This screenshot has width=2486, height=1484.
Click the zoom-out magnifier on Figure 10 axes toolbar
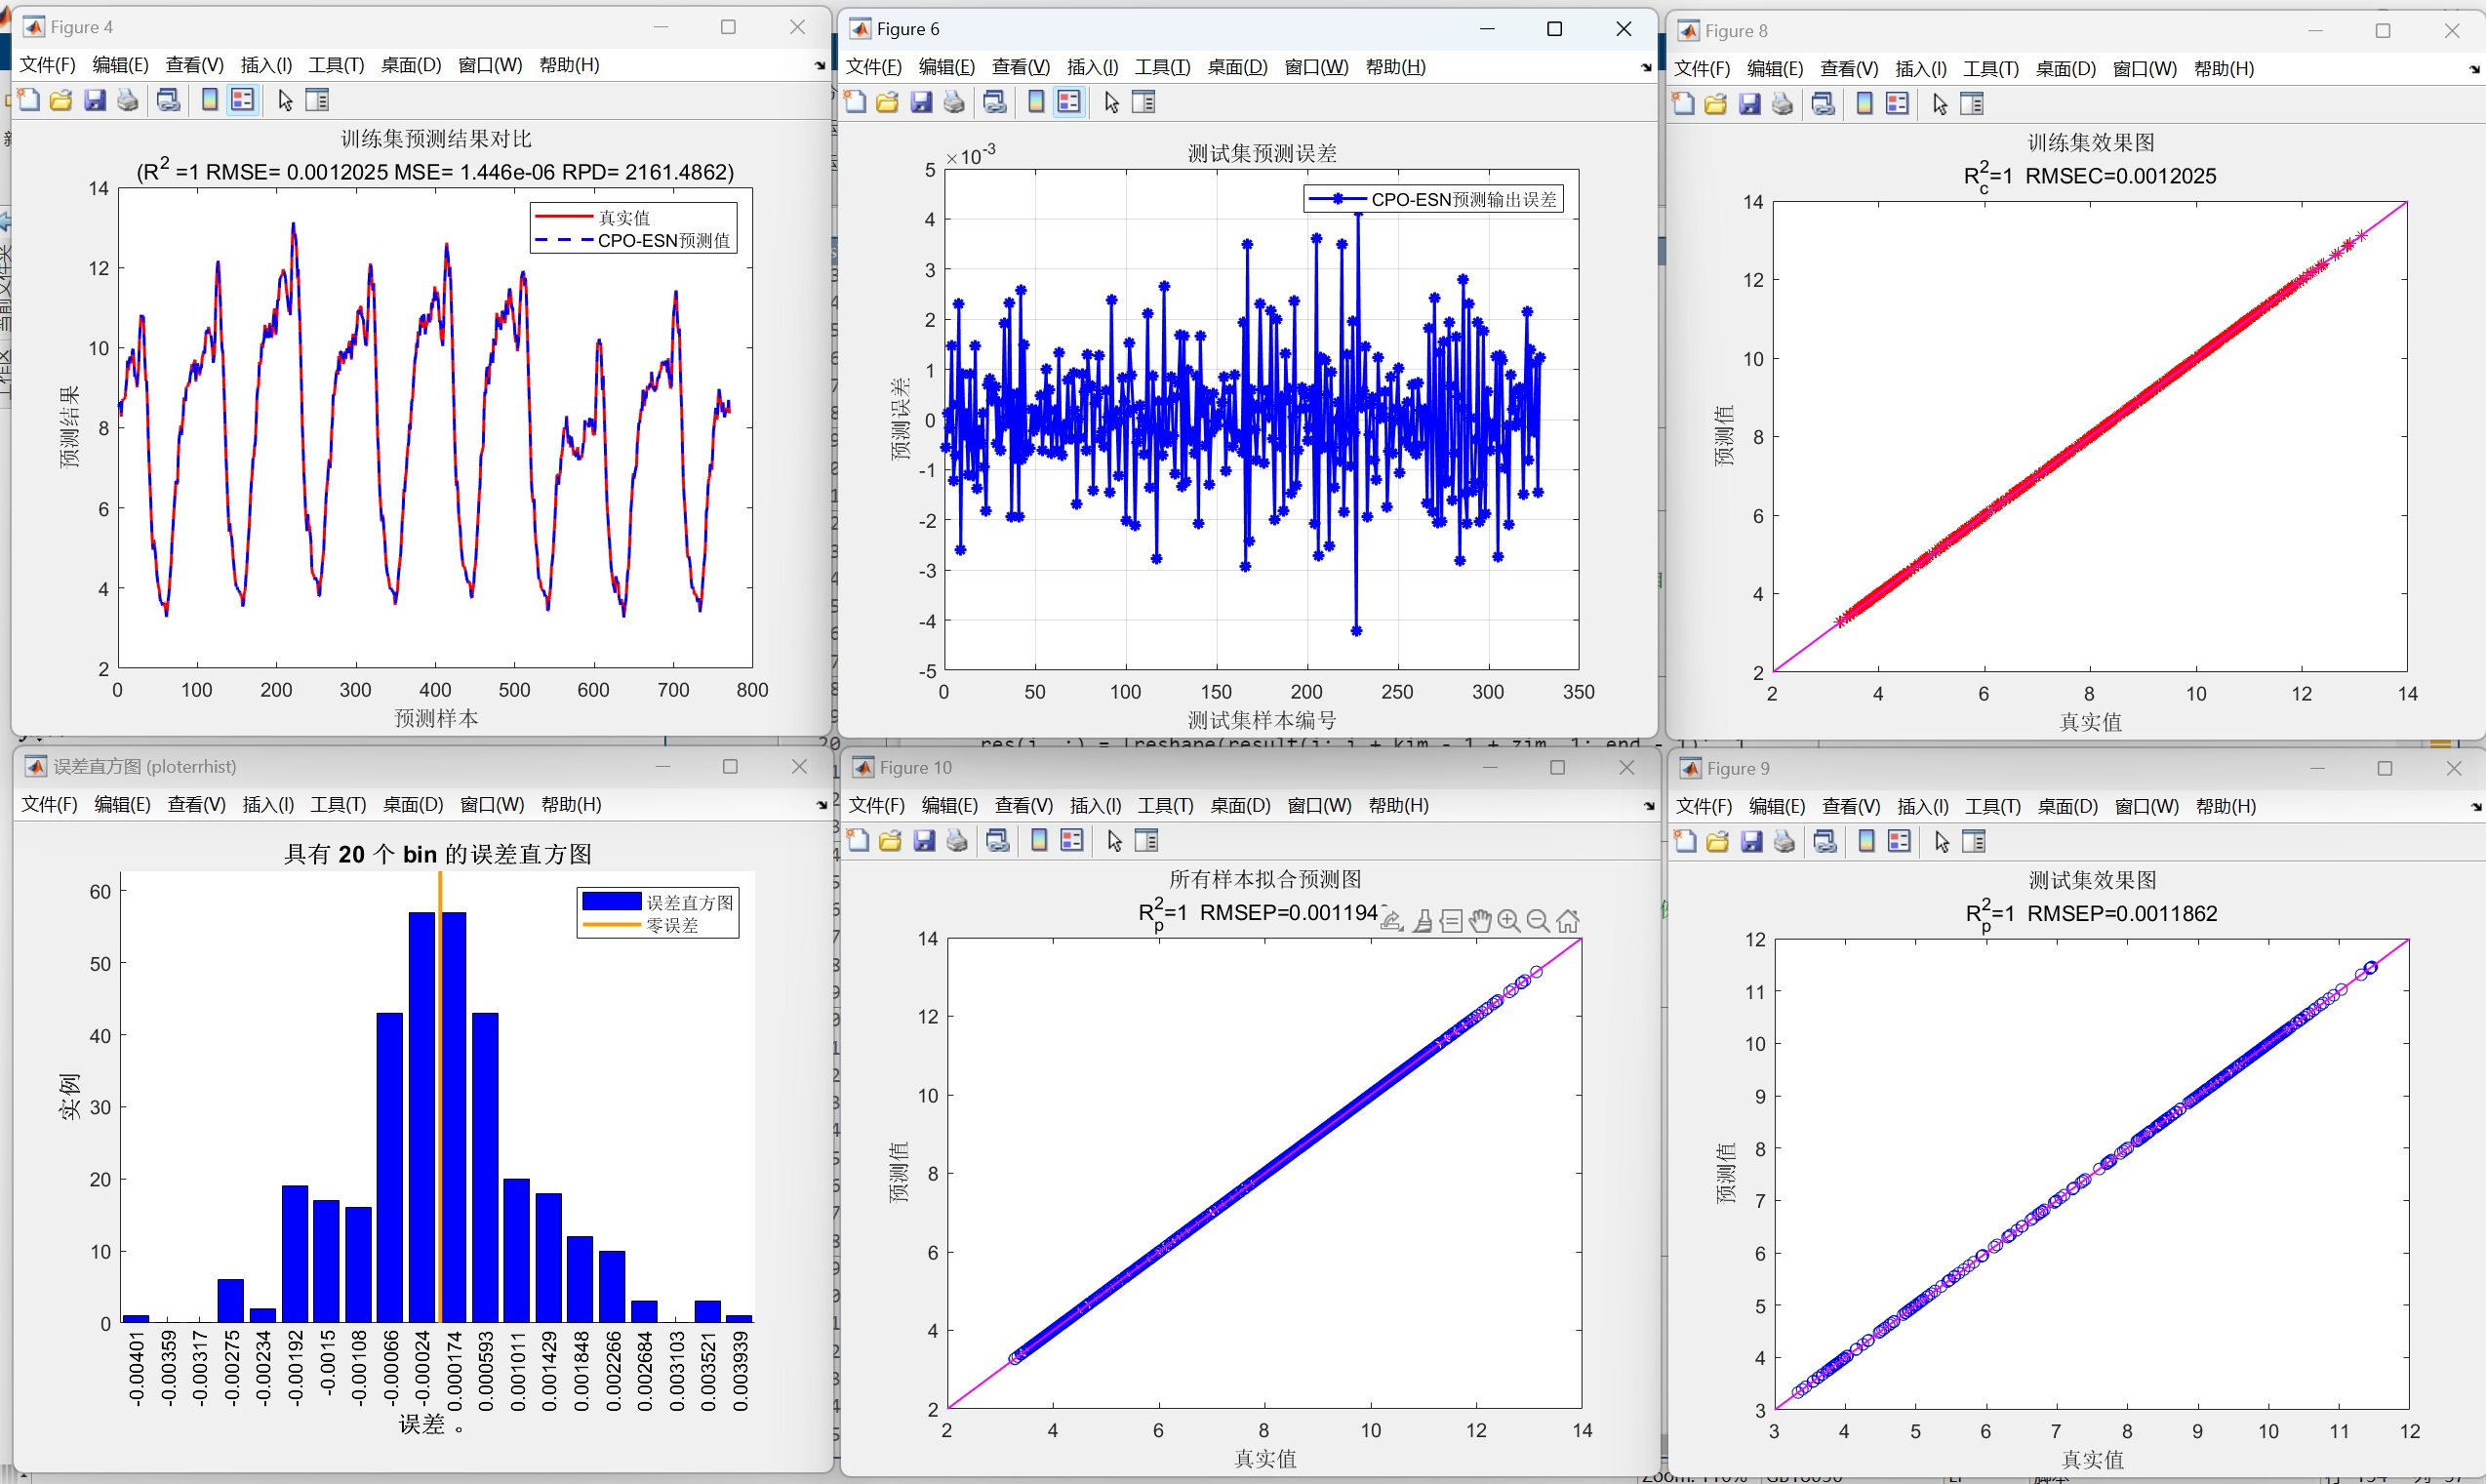click(1538, 921)
